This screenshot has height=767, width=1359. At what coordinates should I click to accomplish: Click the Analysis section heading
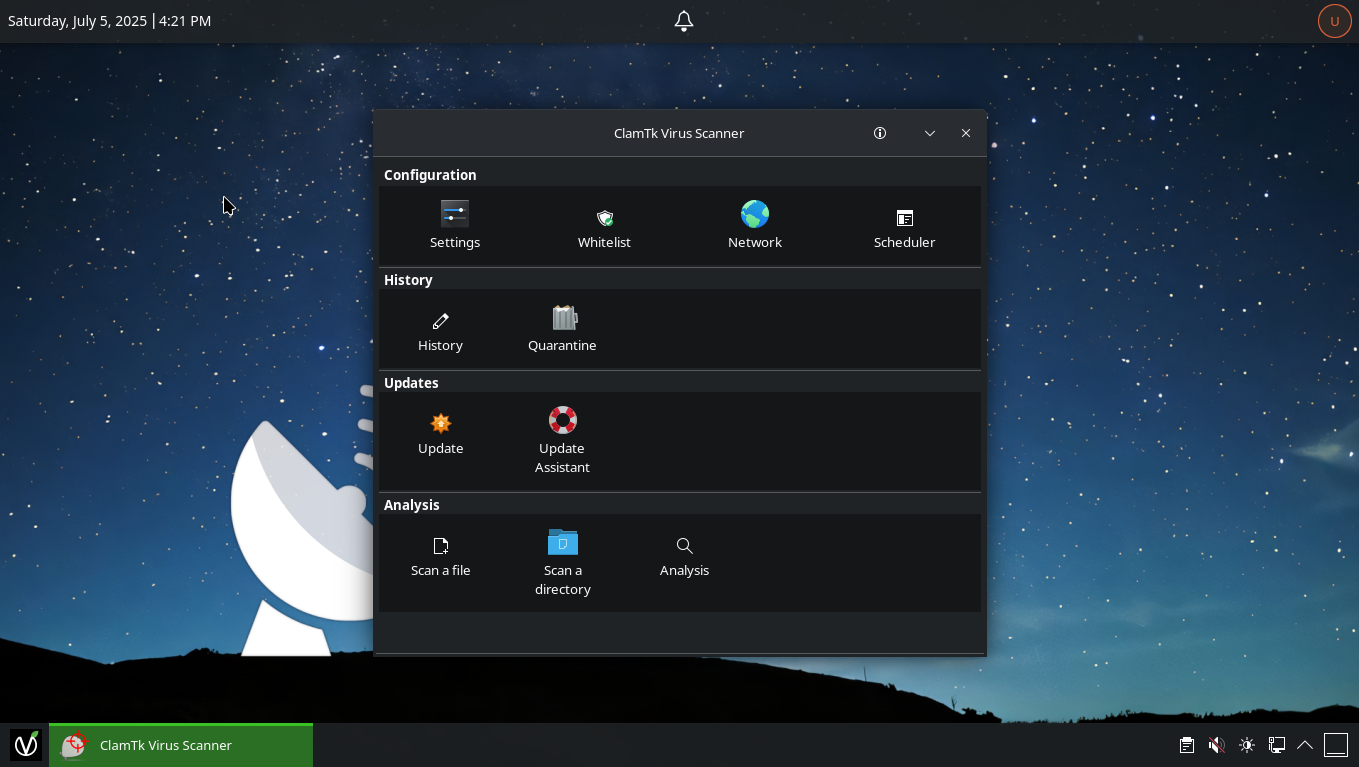[411, 505]
